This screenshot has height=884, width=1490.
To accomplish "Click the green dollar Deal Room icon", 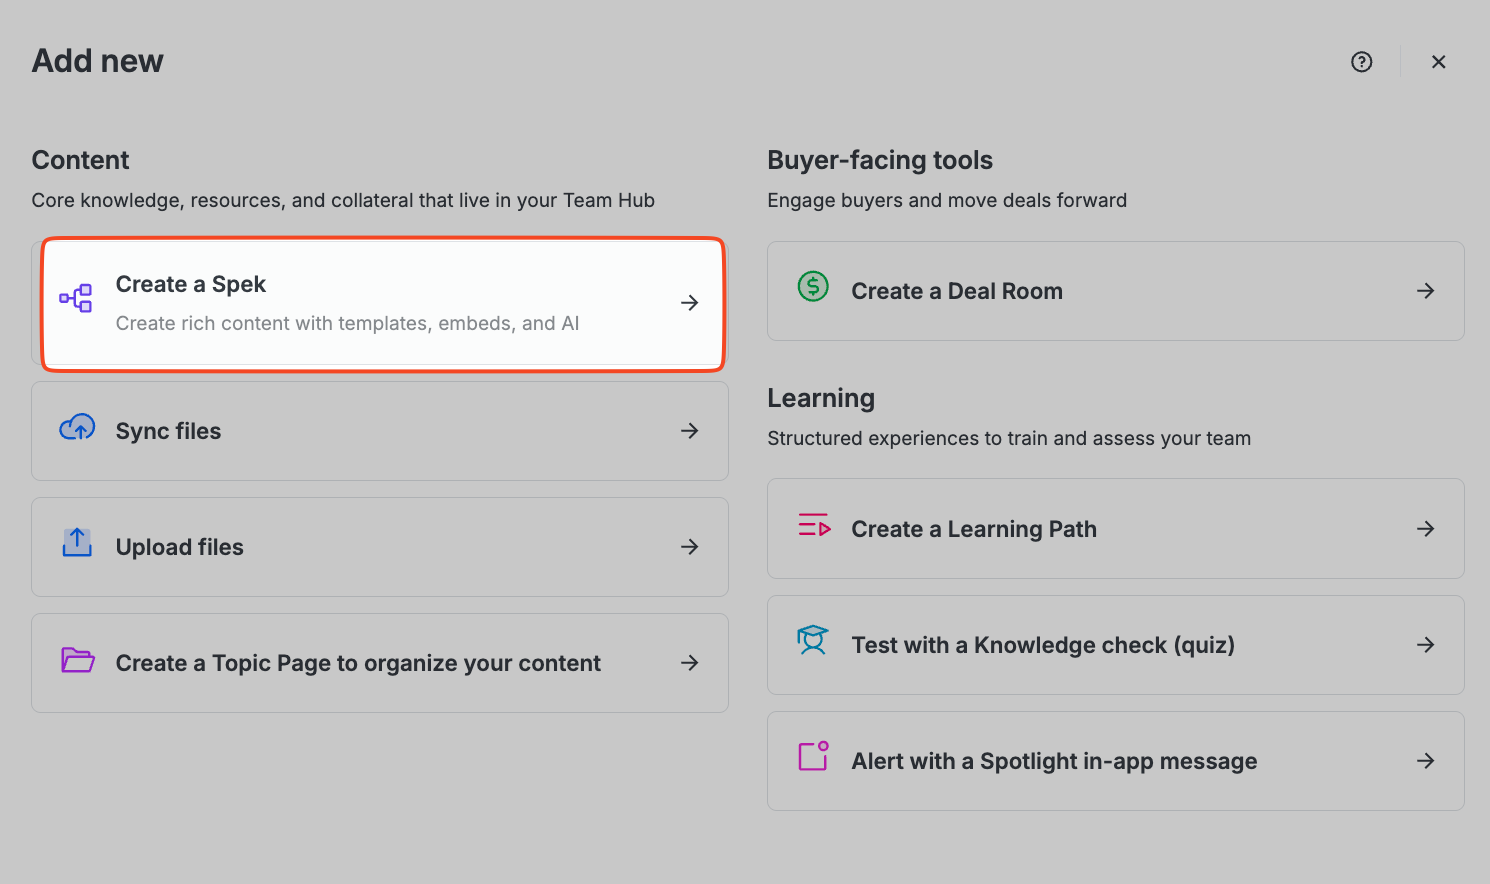I will (x=813, y=287).
